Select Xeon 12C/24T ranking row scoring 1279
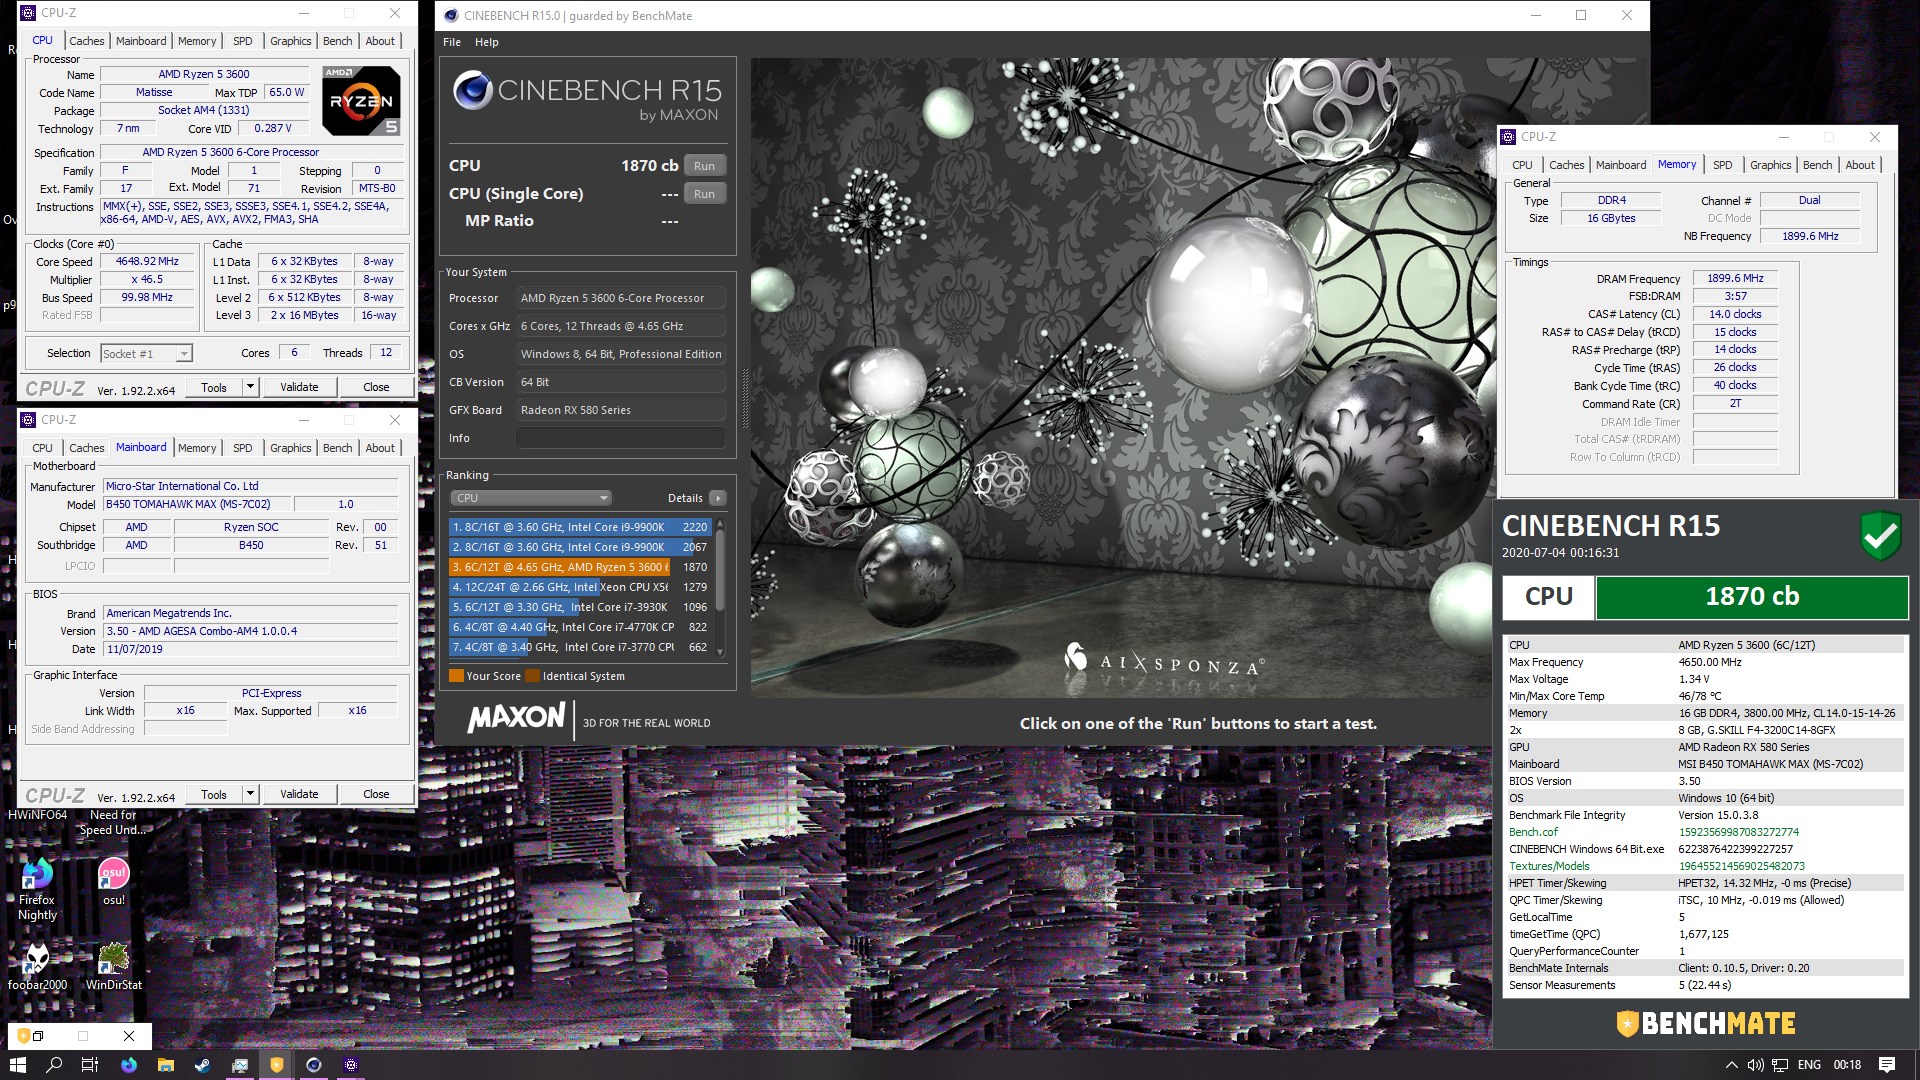 pyautogui.click(x=579, y=587)
